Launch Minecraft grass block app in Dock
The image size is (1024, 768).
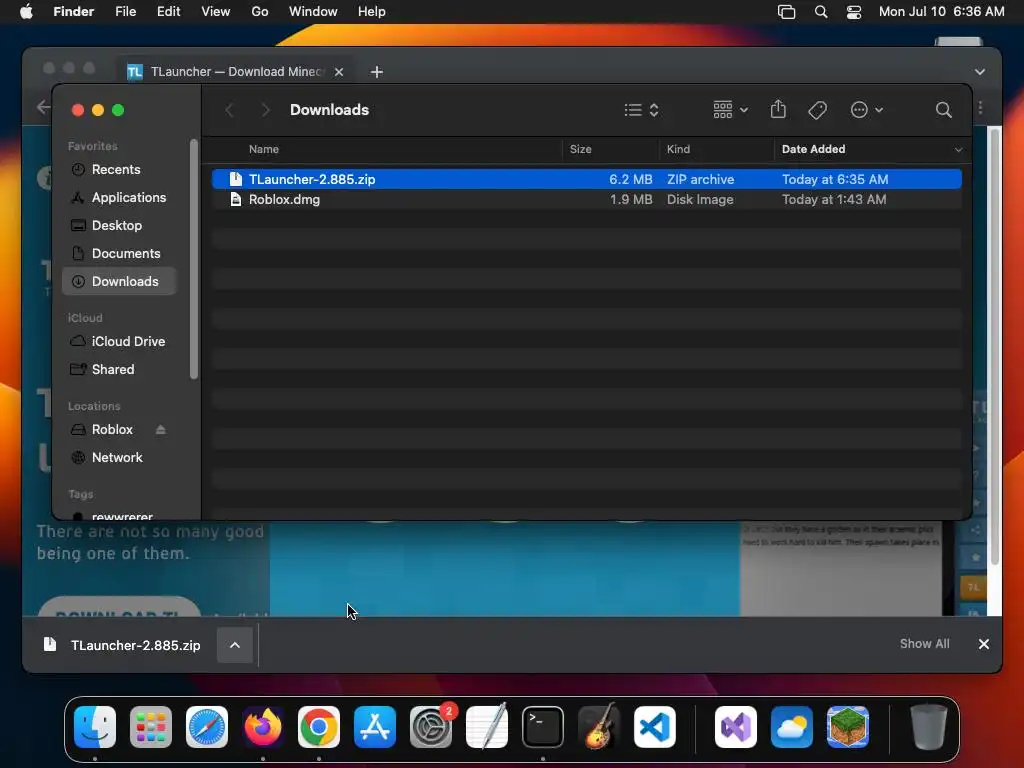(848, 727)
